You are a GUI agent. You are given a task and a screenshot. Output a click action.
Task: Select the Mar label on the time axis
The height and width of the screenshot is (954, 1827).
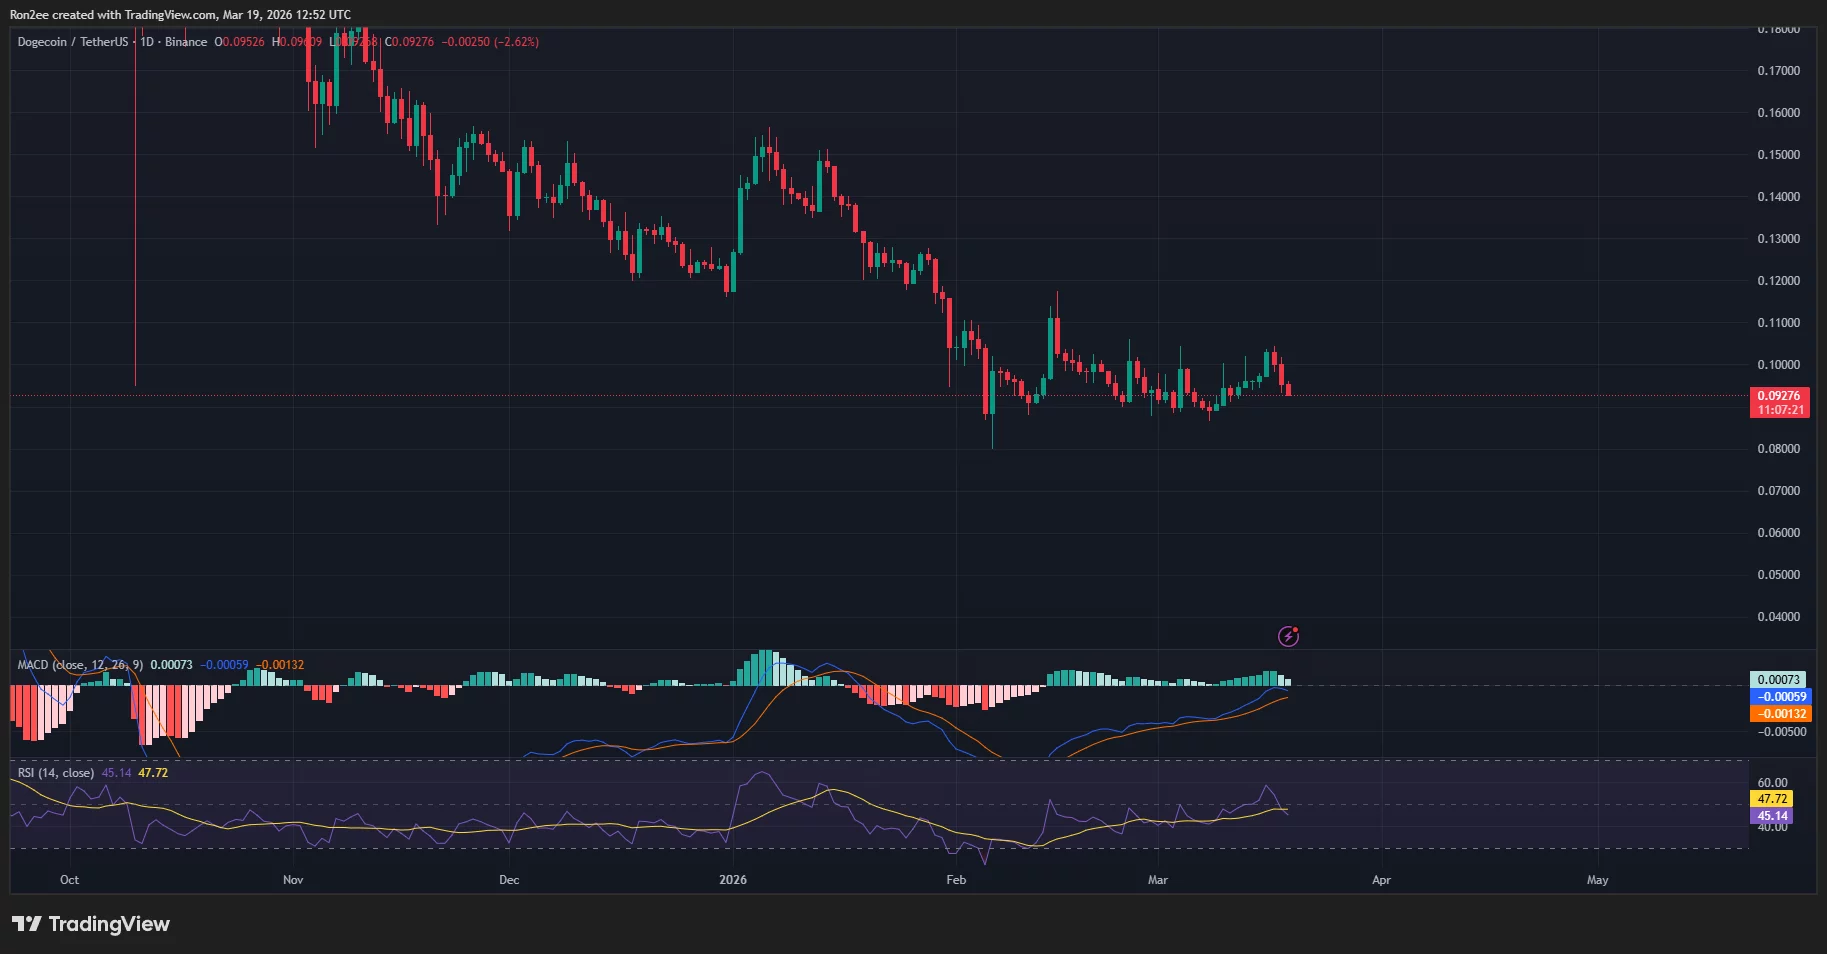pyautogui.click(x=1157, y=880)
